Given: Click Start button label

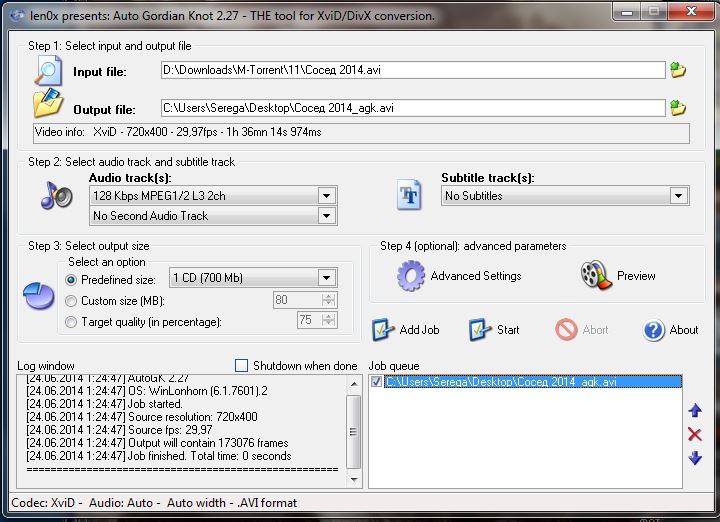Looking at the screenshot, I should 508,330.
